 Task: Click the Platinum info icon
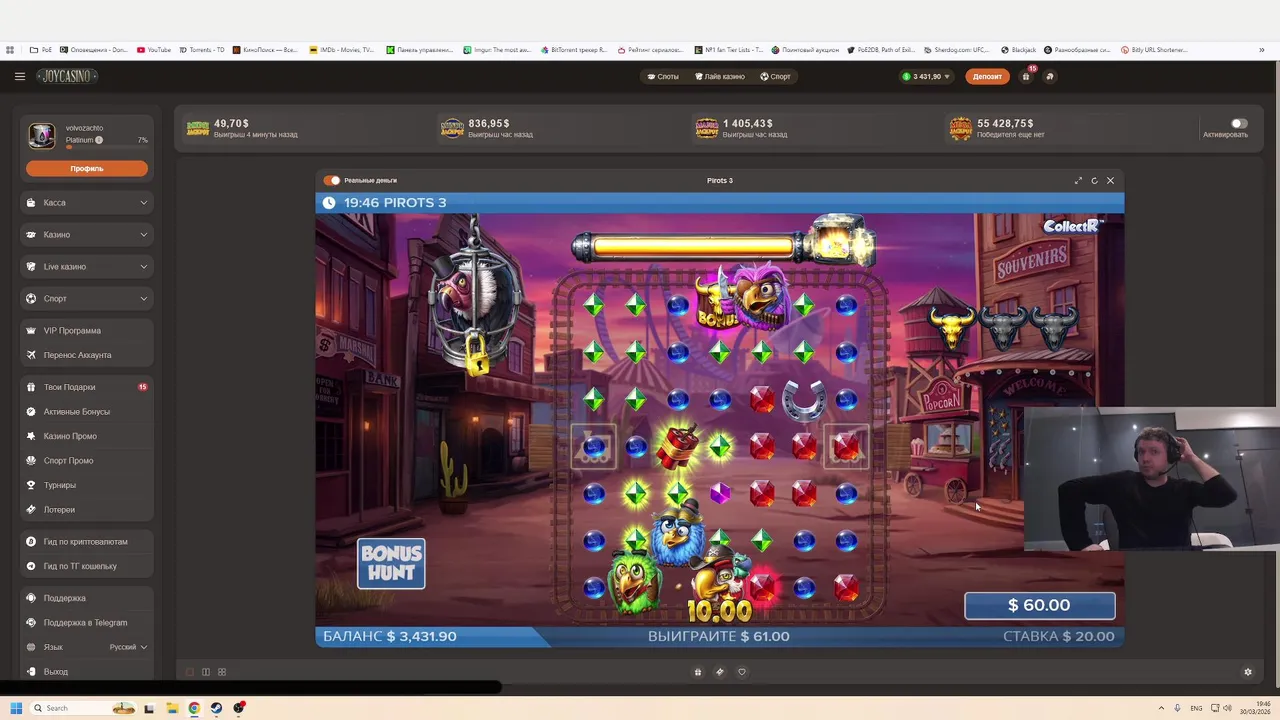point(99,140)
